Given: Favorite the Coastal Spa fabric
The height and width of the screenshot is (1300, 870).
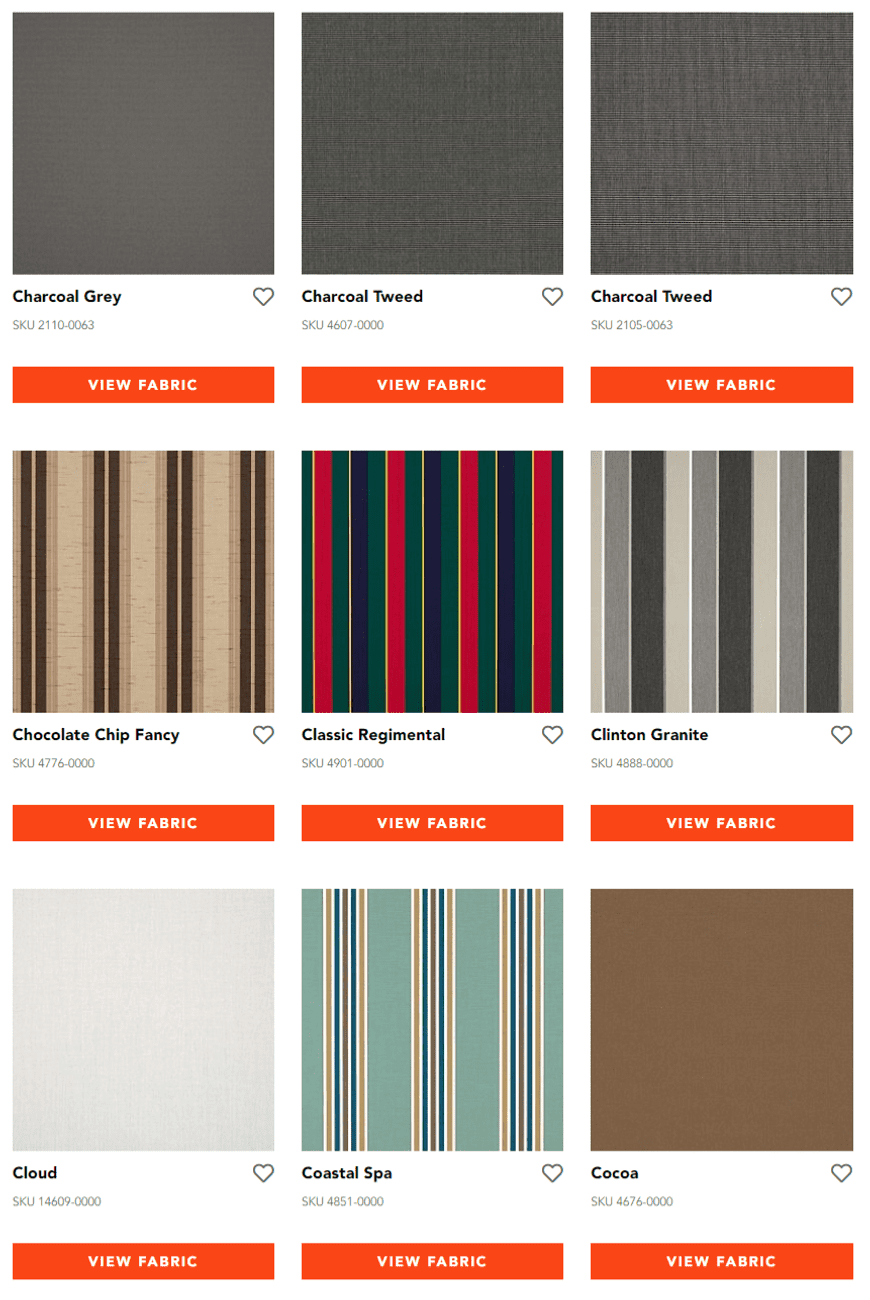Looking at the screenshot, I should 552,1173.
